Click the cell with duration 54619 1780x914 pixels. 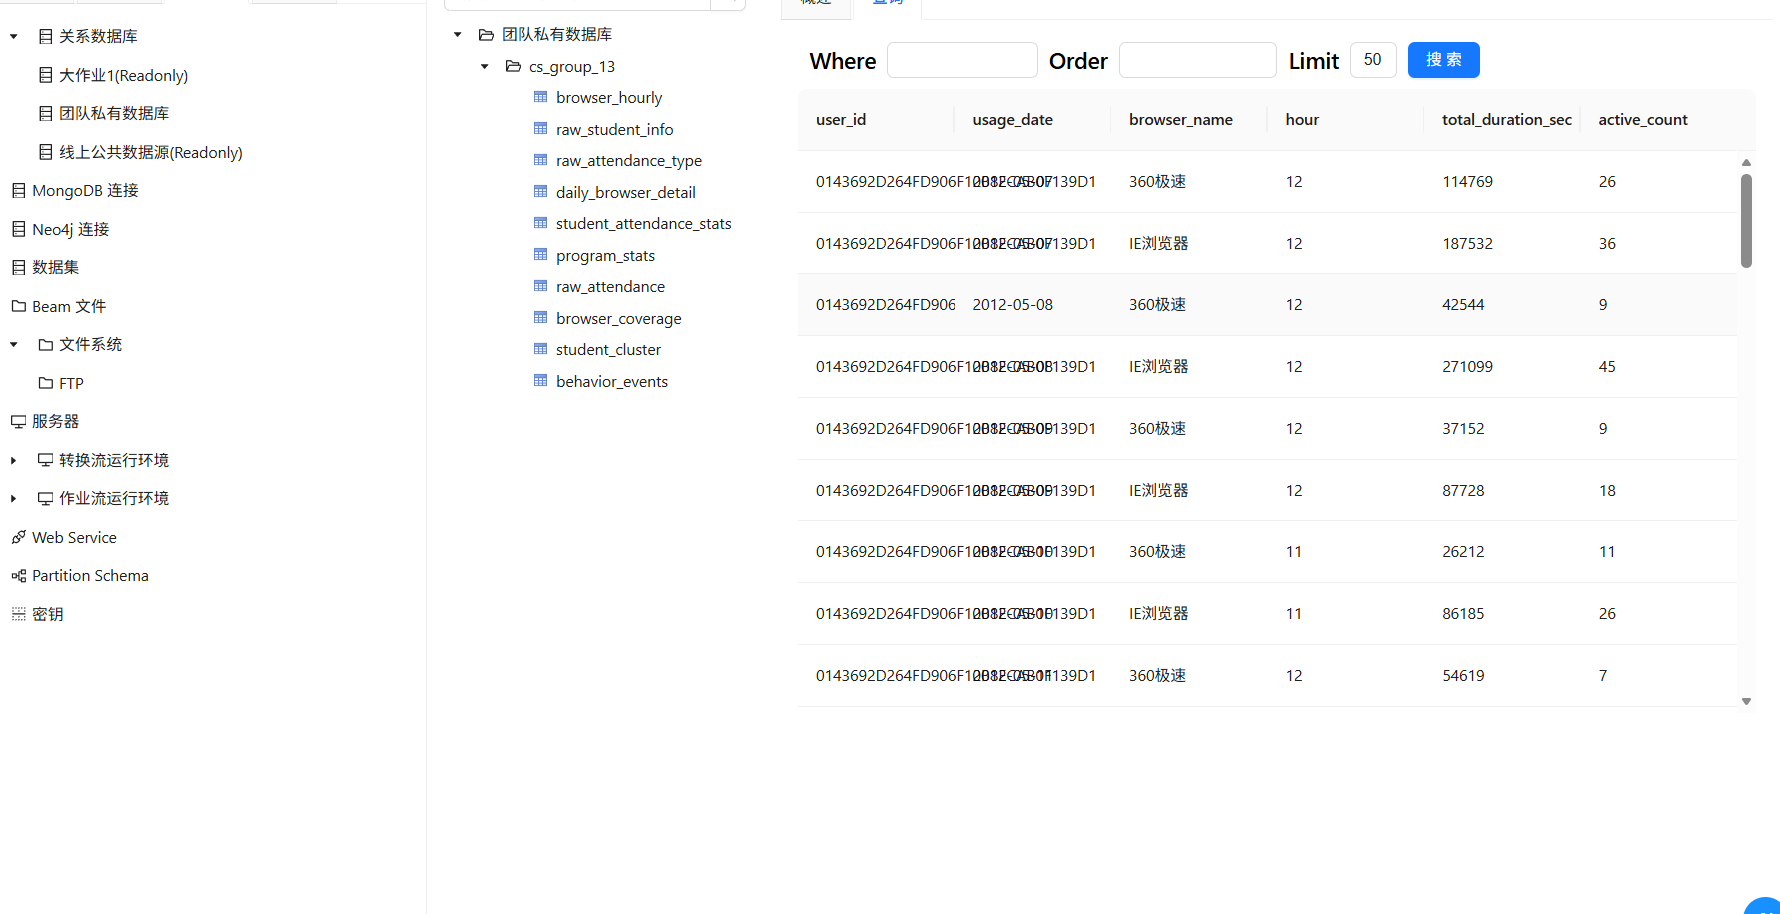tap(1502, 675)
